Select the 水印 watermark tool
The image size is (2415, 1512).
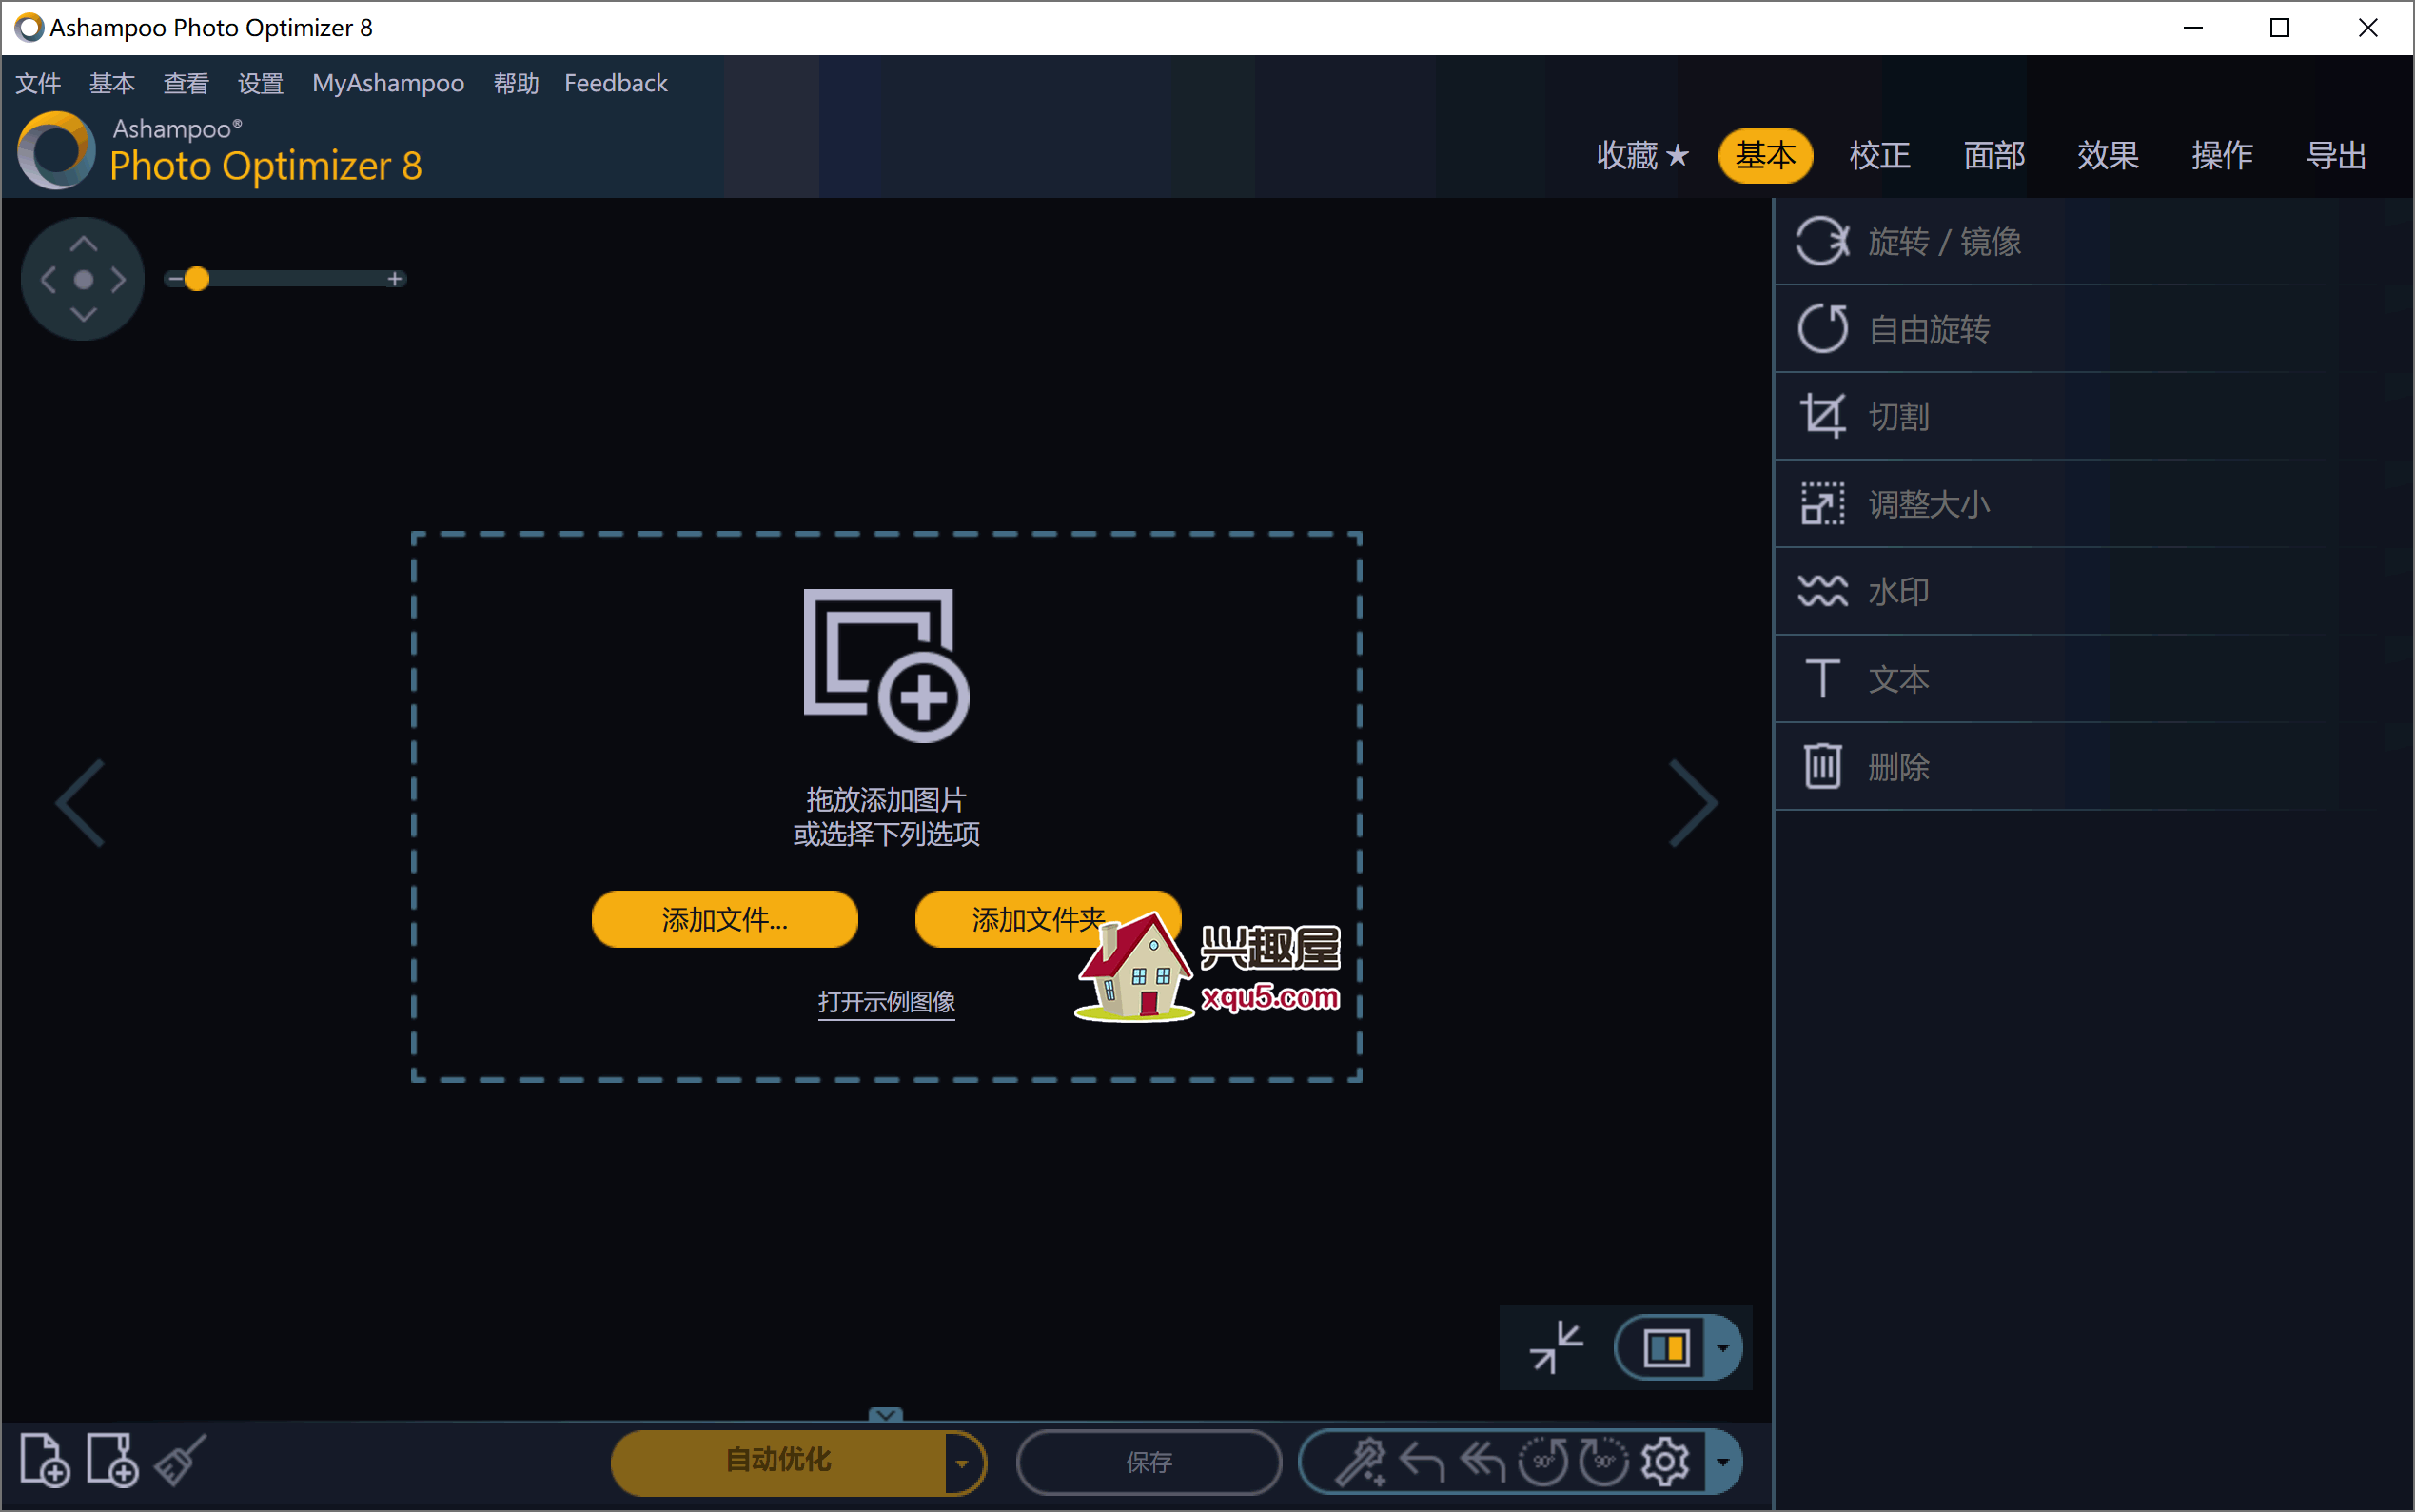[2093, 591]
